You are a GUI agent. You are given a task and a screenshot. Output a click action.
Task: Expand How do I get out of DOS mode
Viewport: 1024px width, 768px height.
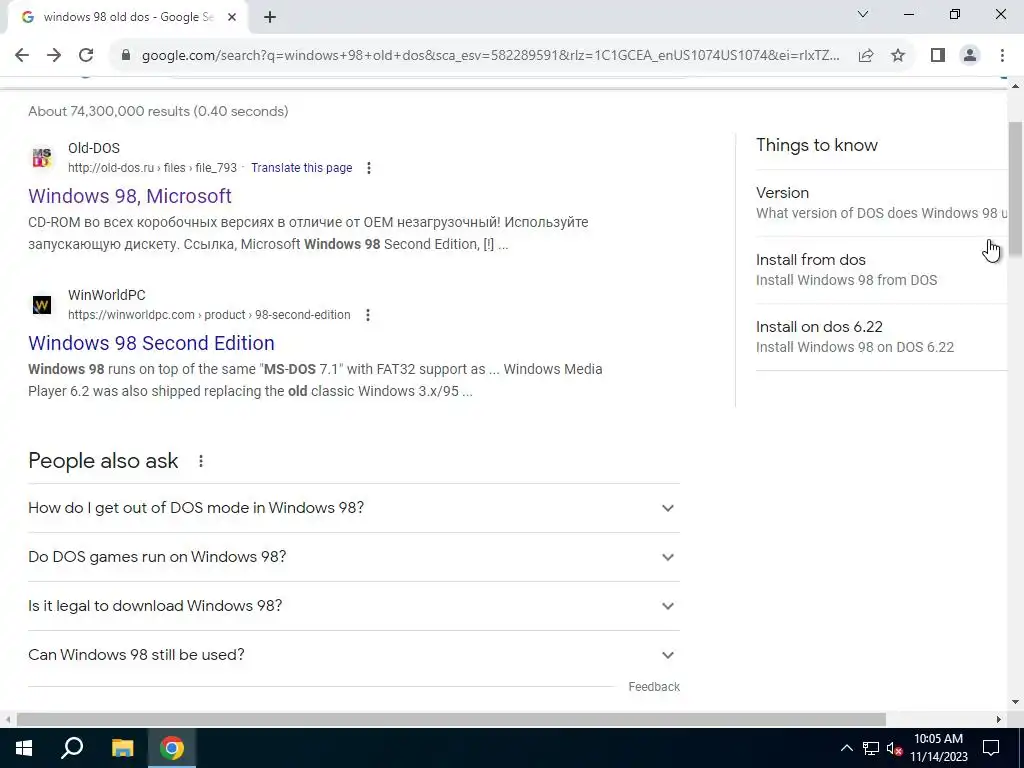354,508
